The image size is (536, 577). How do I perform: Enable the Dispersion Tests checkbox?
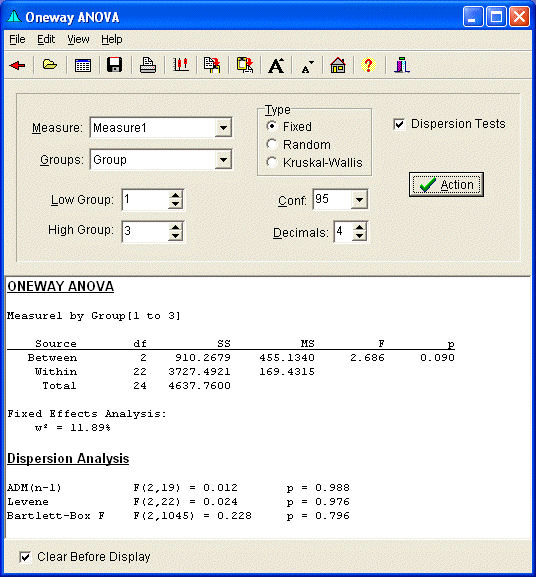pos(399,124)
